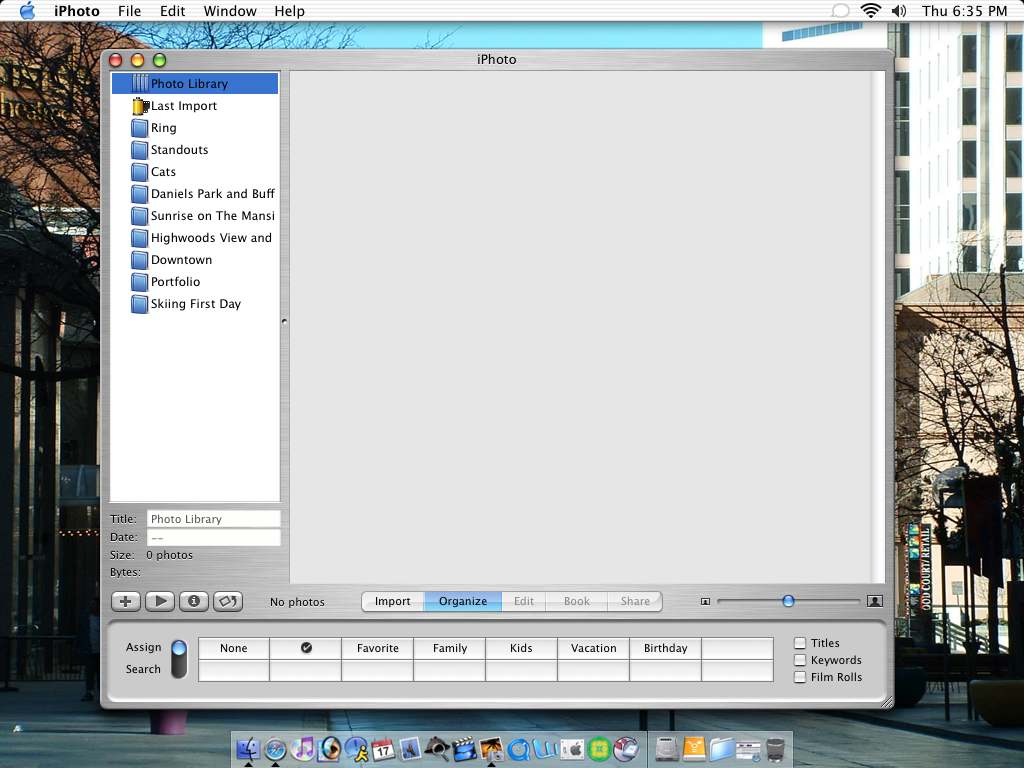The width and height of the screenshot is (1024, 768).
Task: Open iMovie clapperboard in the Dock
Action: [x=464, y=748]
